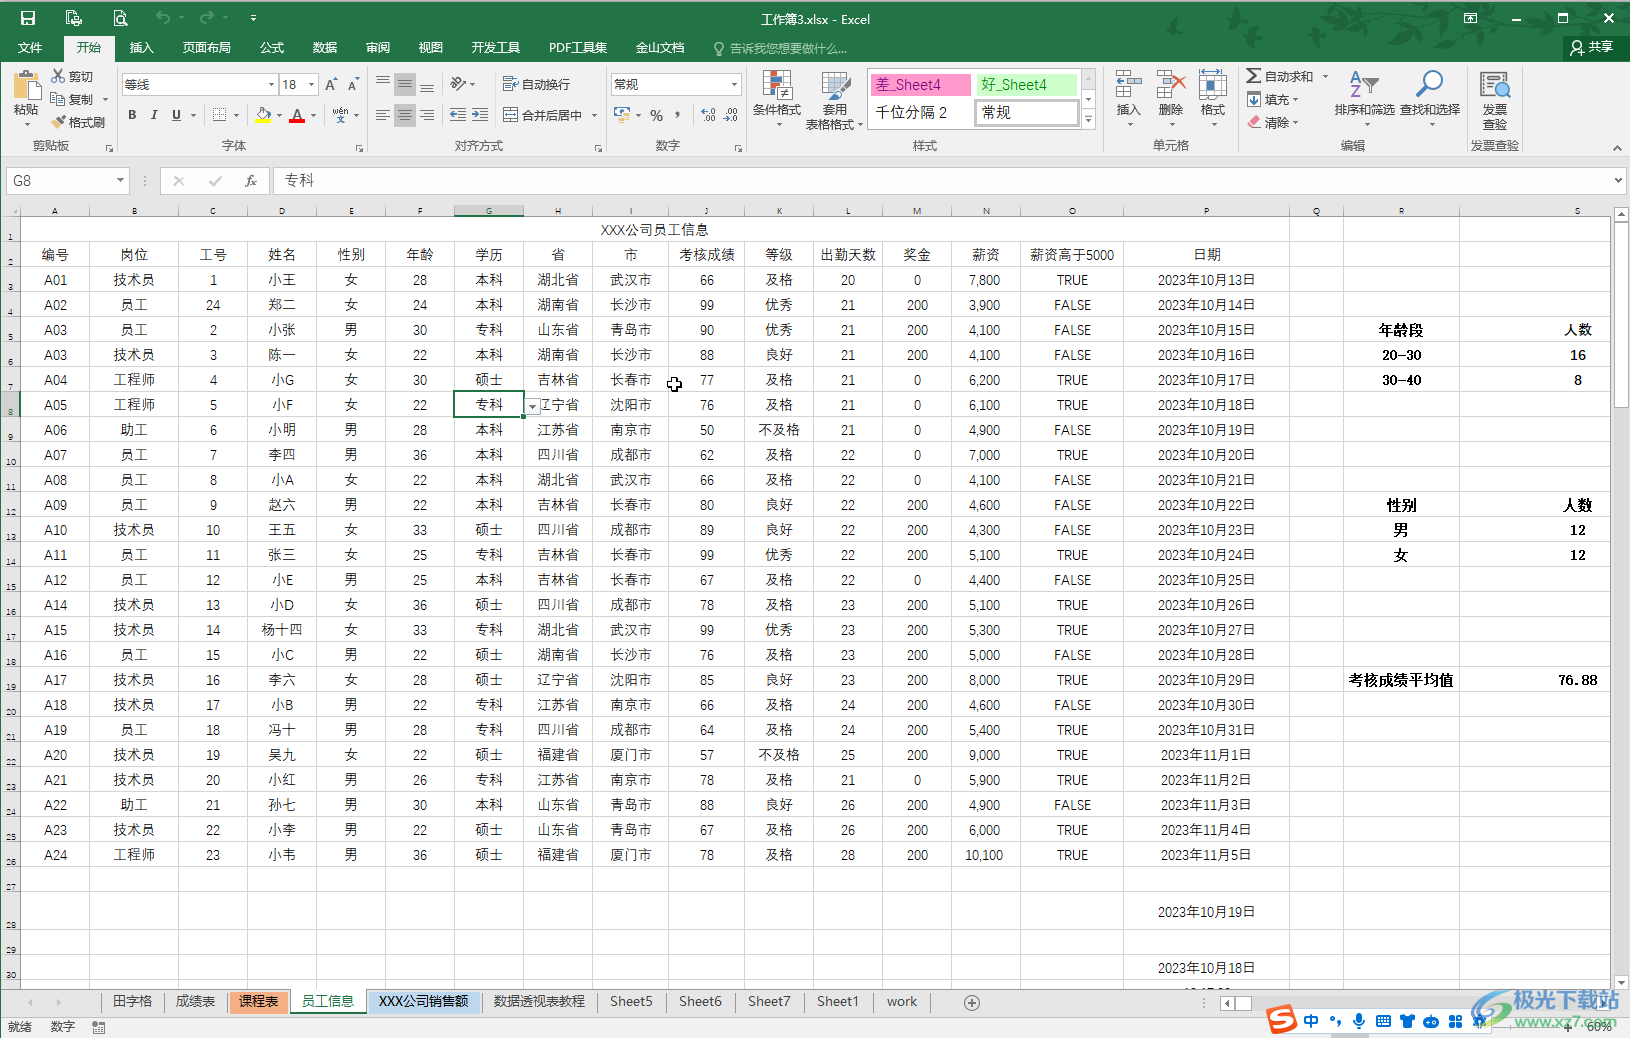The width and height of the screenshot is (1630, 1038).
Task: Open the 公式 ribbon tab
Action: [x=272, y=48]
